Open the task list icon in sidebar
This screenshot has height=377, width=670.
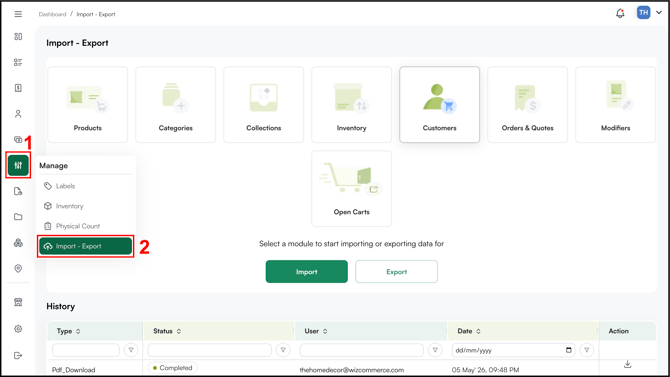(x=18, y=62)
